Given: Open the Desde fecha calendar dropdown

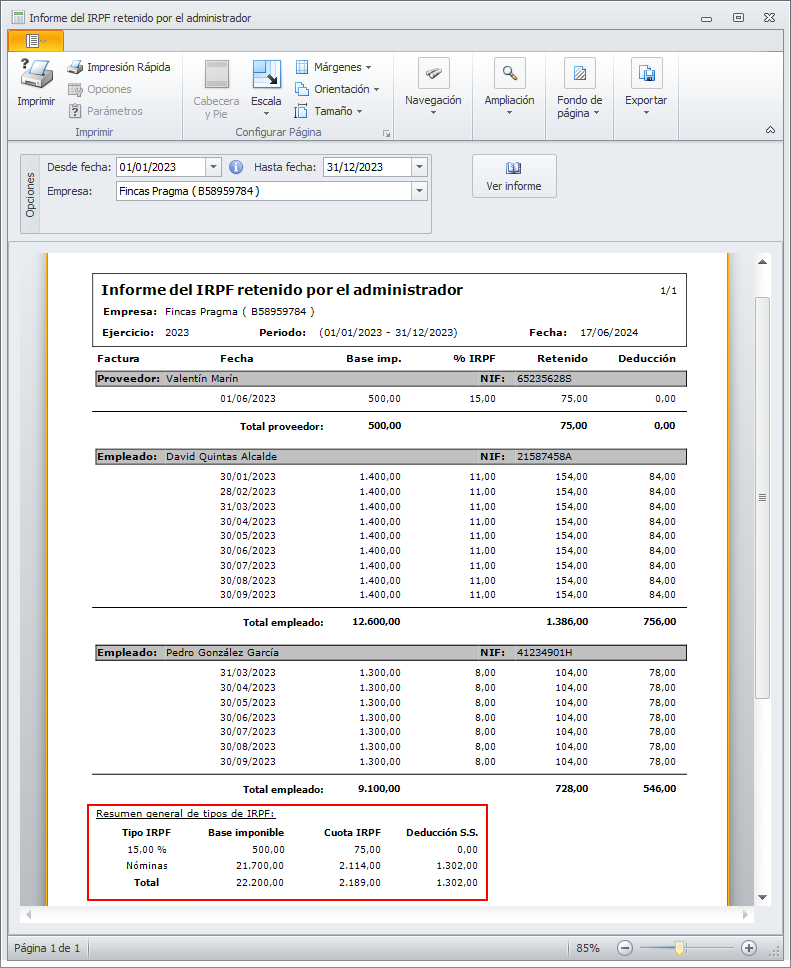Looking at the screenshot, I should (x=213, y=167).
